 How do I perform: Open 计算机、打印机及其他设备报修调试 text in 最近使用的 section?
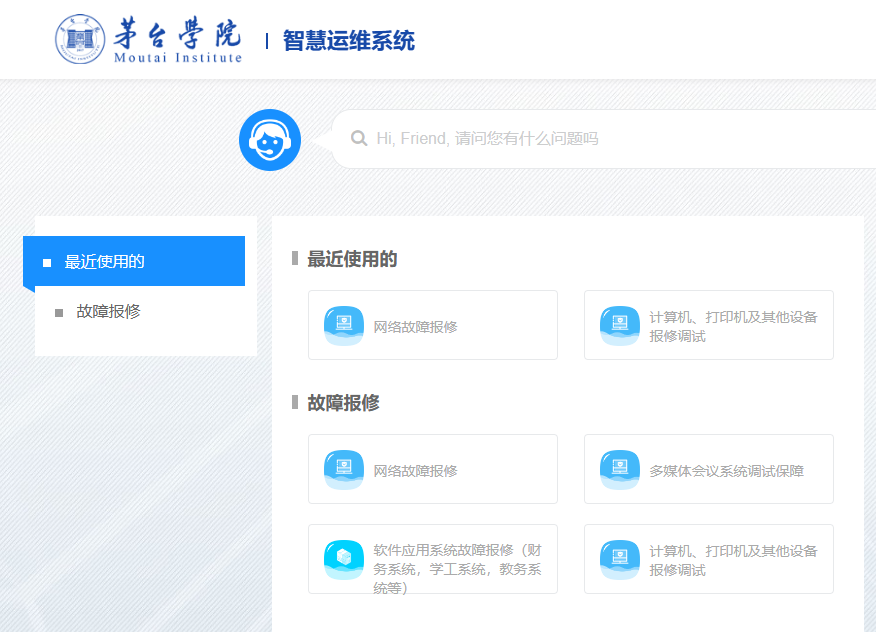pyautogui.click(x=733, y=326)
